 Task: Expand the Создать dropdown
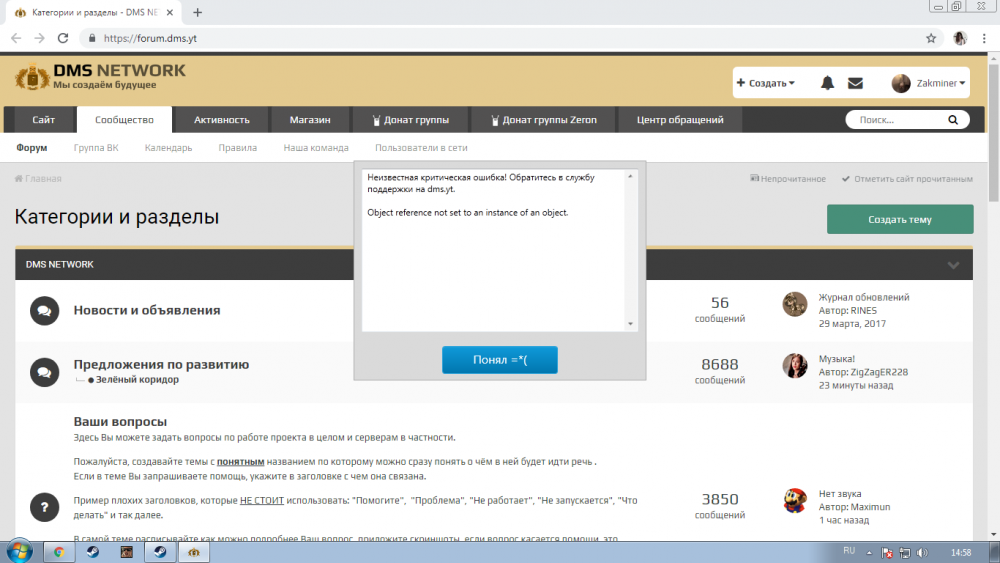(x=766, y=83)
